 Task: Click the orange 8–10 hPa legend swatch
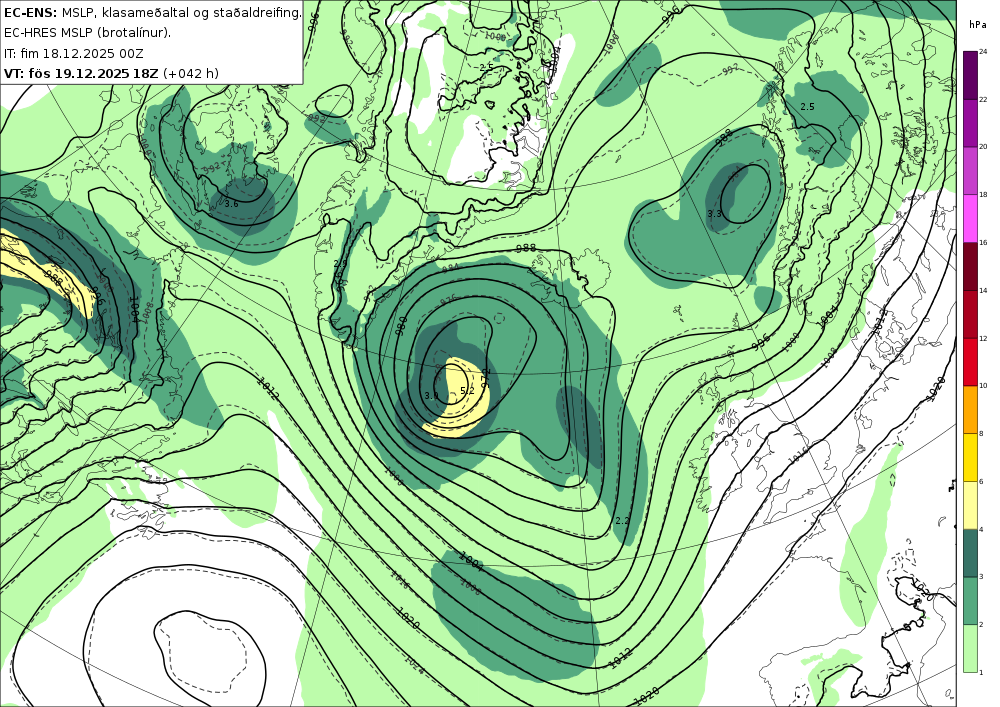coord(970,409)
